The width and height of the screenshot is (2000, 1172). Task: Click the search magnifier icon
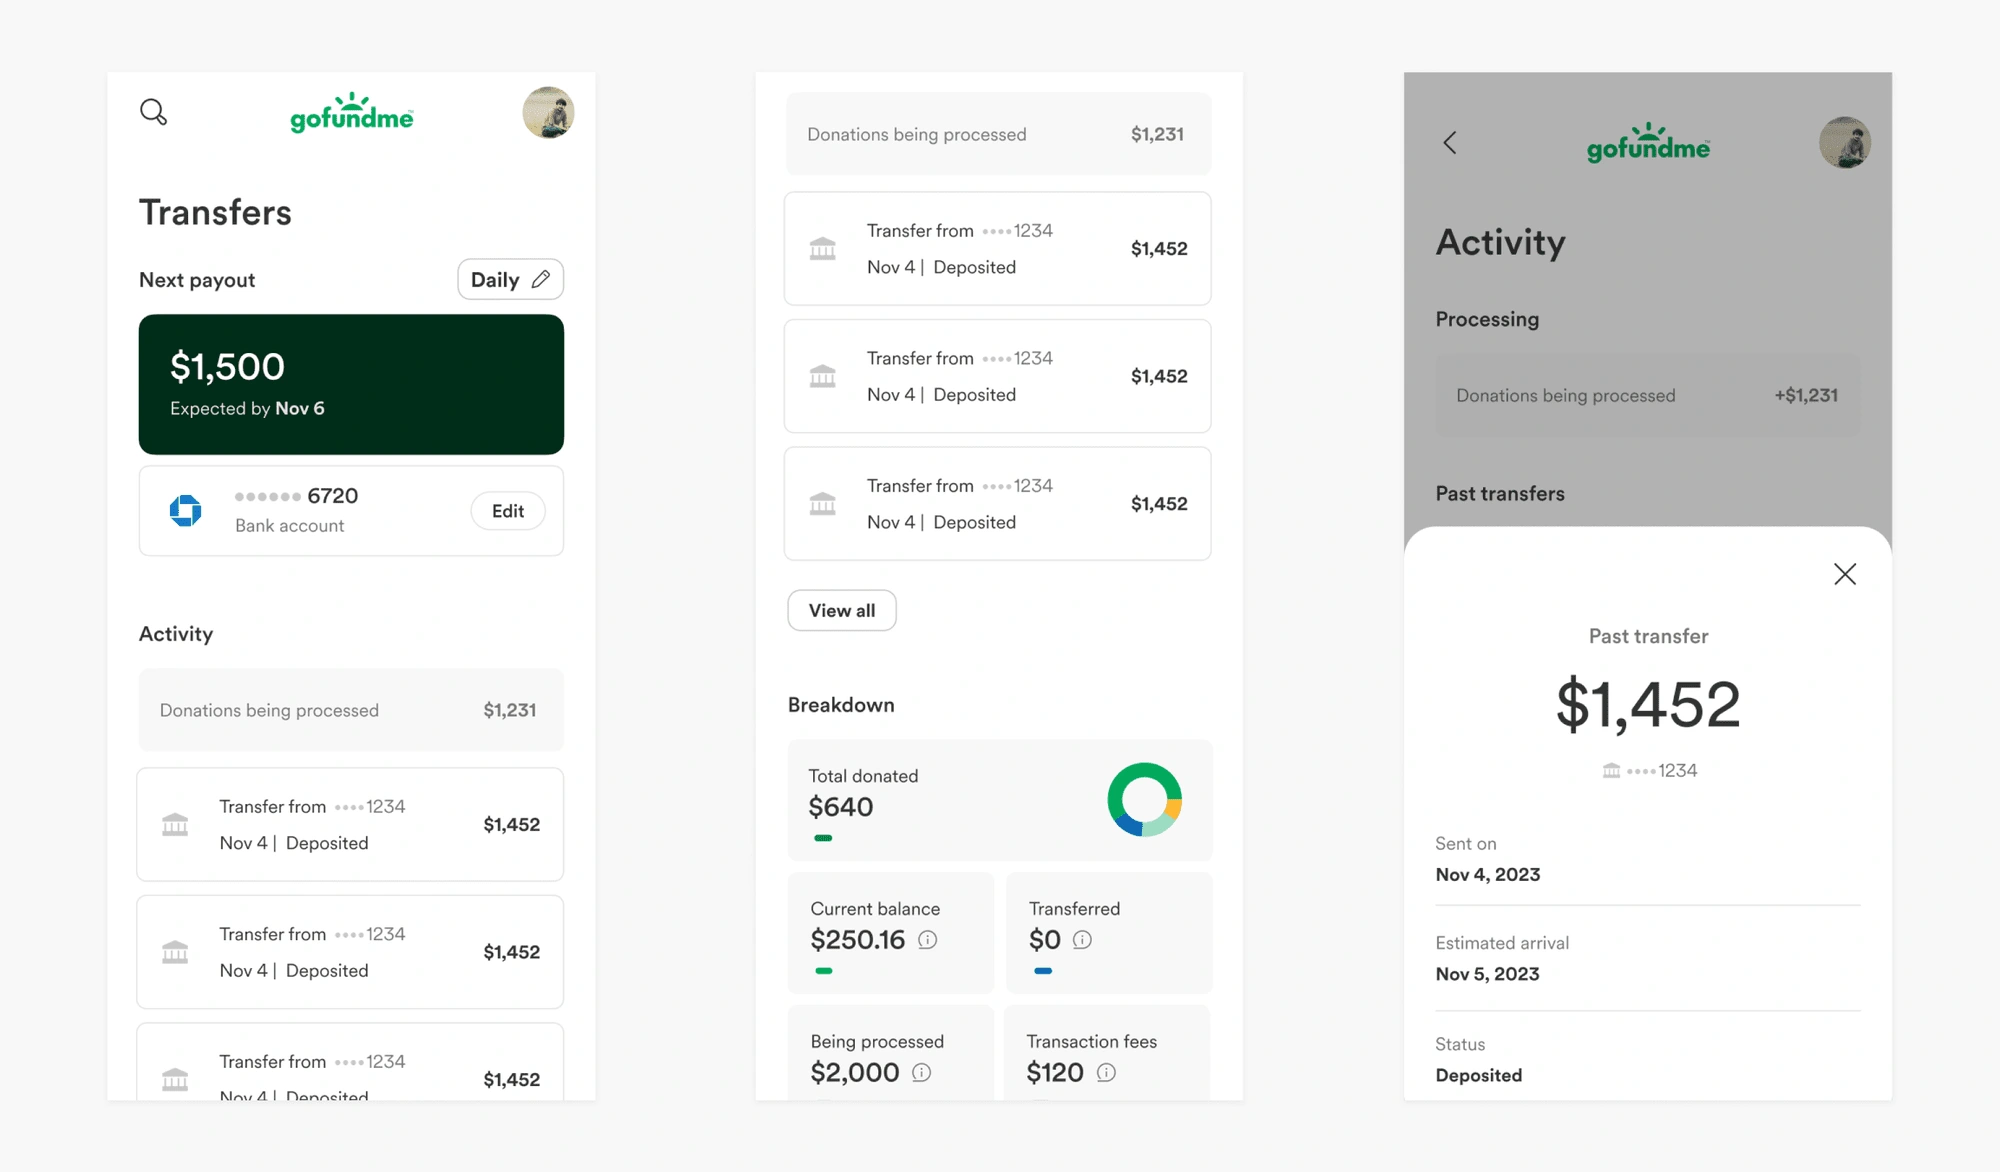click(x=153, y=111)
